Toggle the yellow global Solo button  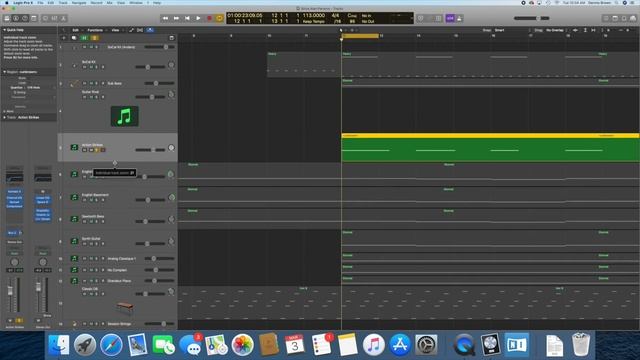(x=94, y=38)
